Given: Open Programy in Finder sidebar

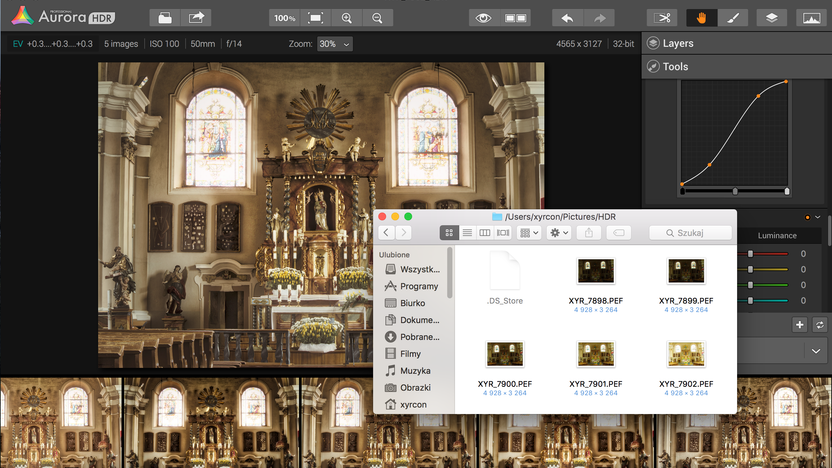Looking at the screenshot, I should coord(412,286).
